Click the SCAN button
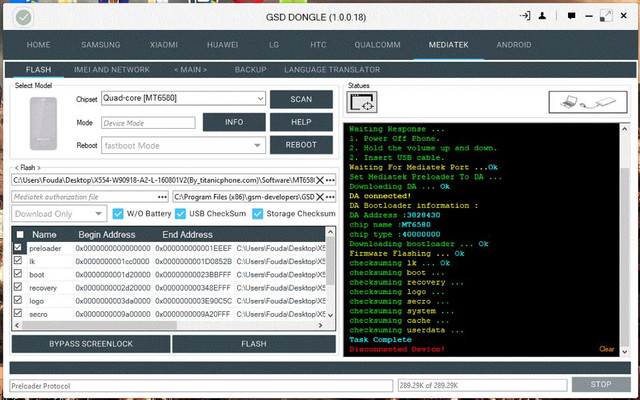The height and width of the screenshot is (400, 640). pyautogui.click(x=301, y=99)
